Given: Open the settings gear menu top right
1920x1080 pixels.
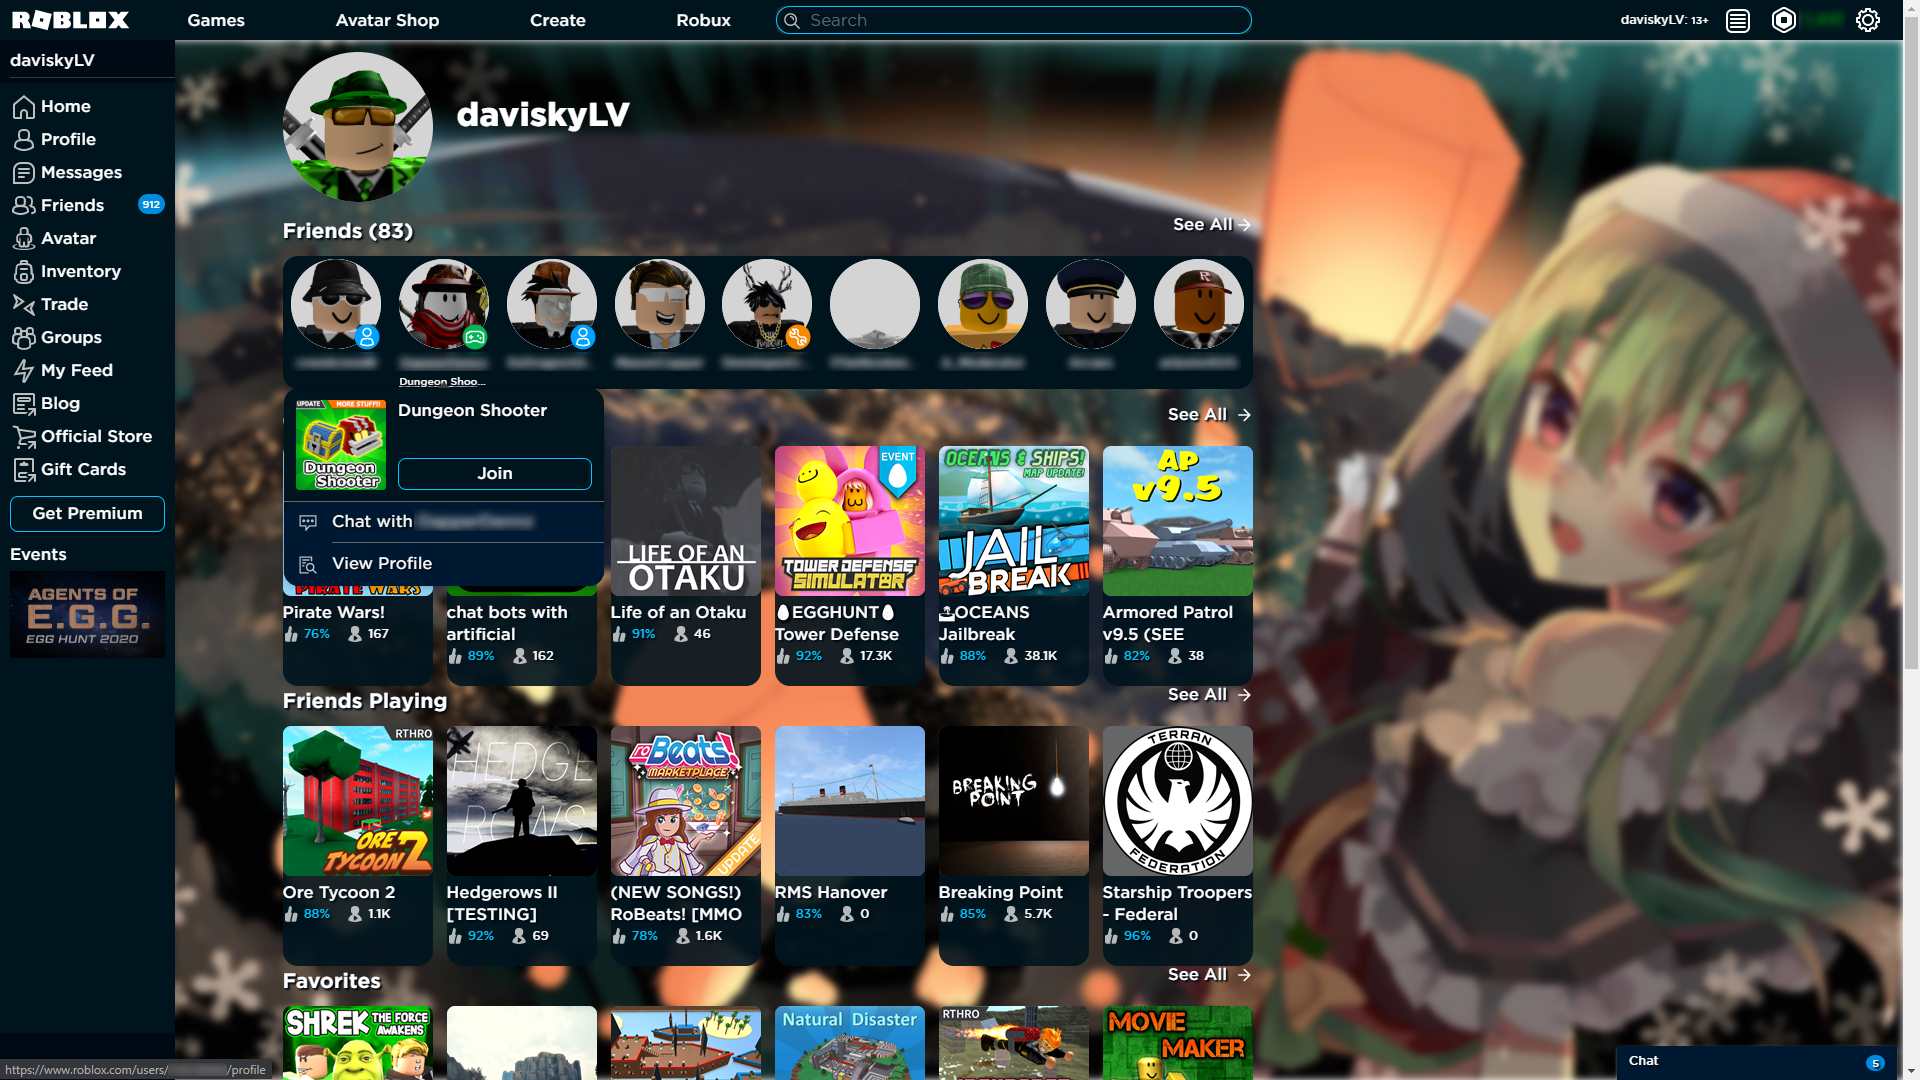Looking at the screenshot, I should [1867, 20].
